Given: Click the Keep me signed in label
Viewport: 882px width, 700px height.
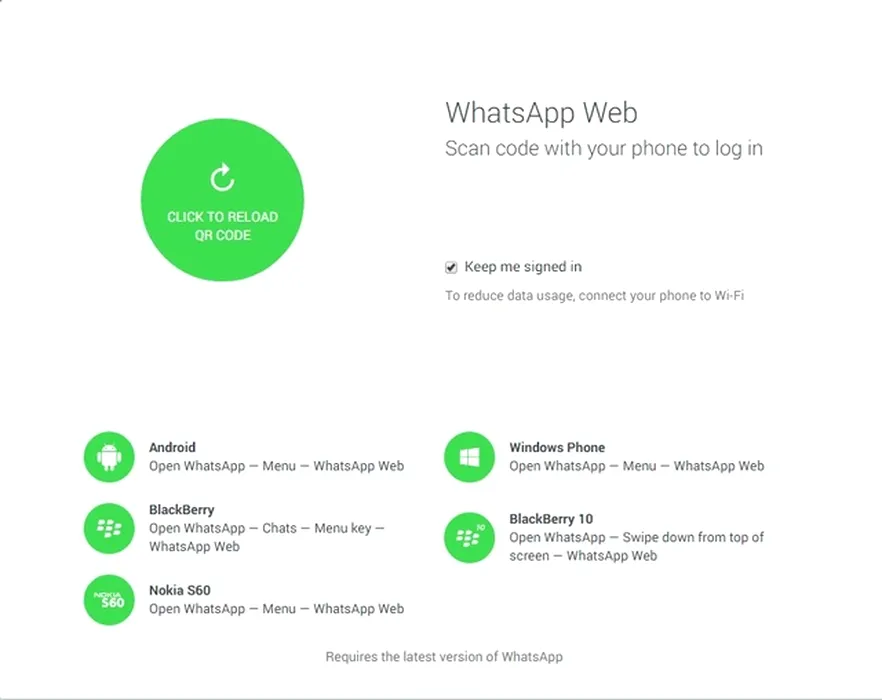Looking at the screenshot, I should [x=523, y=267].
